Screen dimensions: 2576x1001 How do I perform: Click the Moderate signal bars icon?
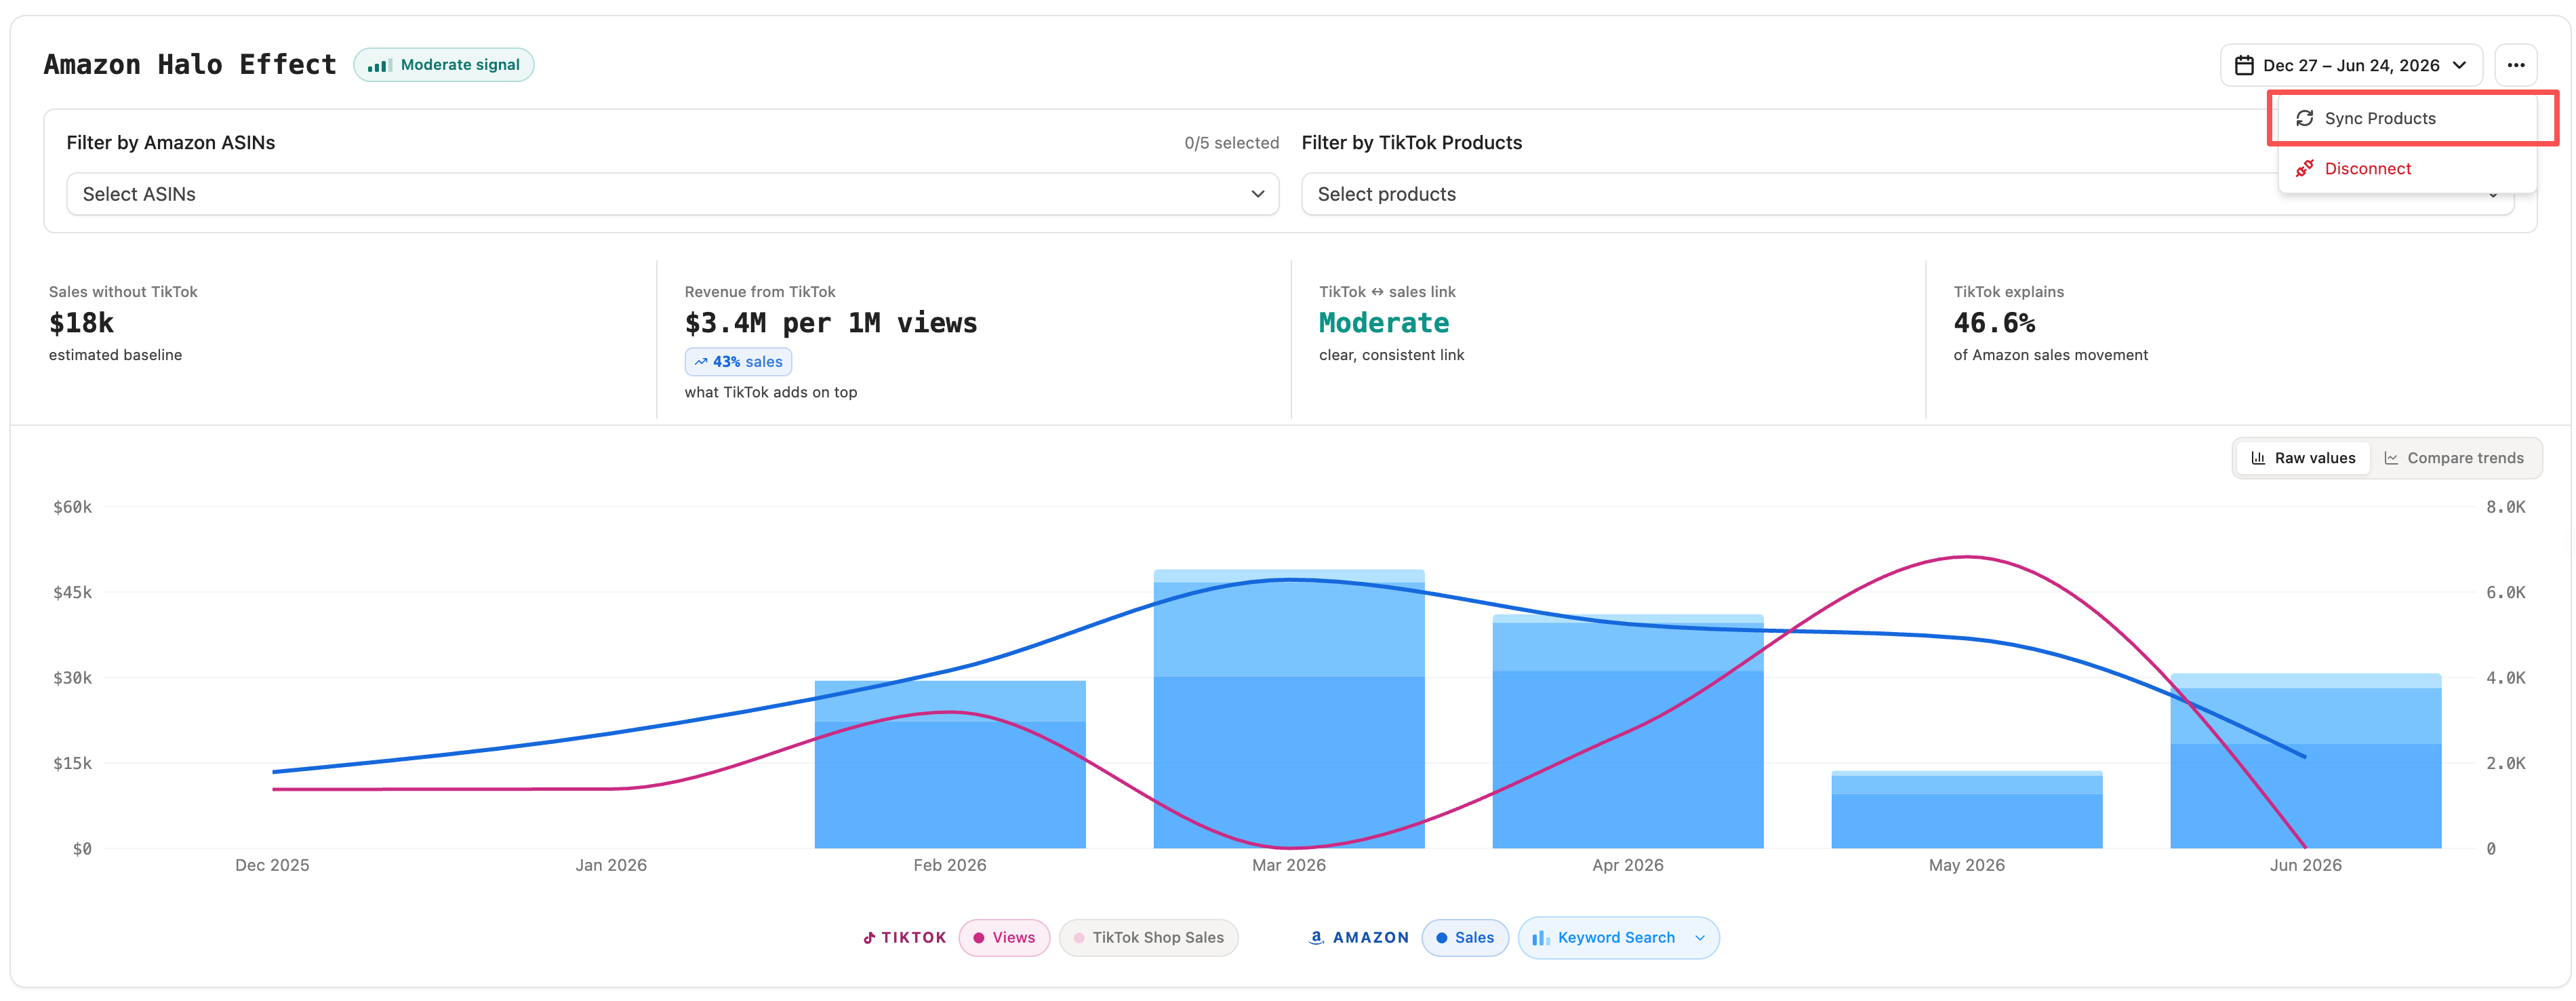tap(379, 66)
